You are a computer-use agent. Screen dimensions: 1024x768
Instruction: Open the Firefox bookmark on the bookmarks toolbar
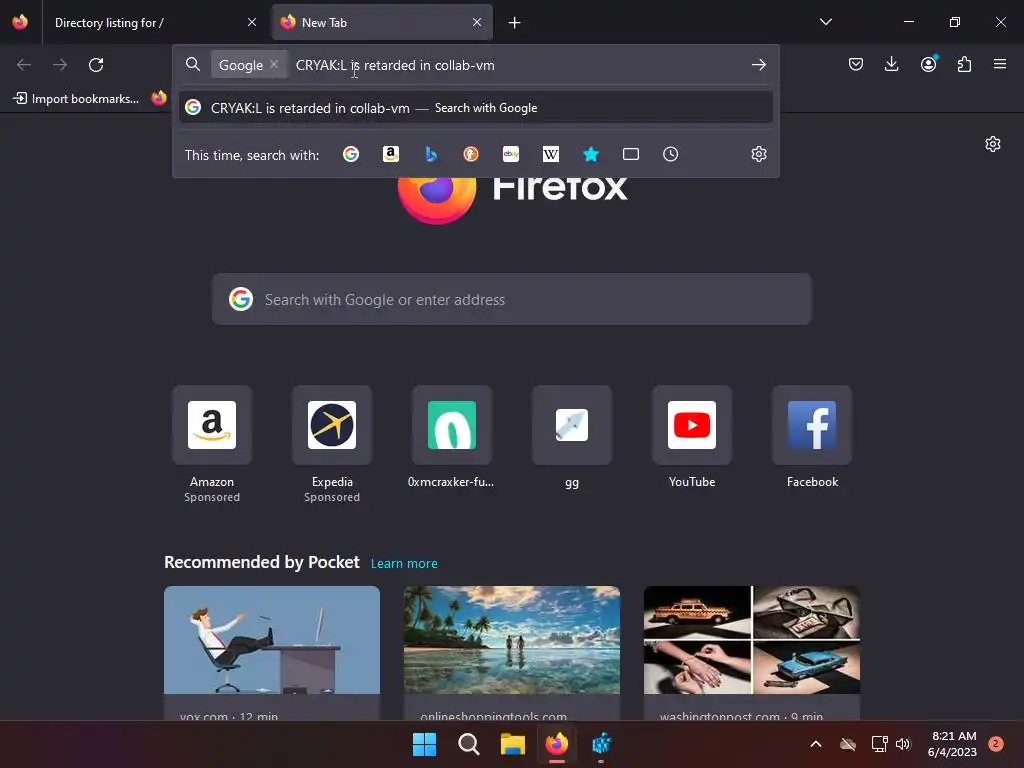[x=159, y=98]
